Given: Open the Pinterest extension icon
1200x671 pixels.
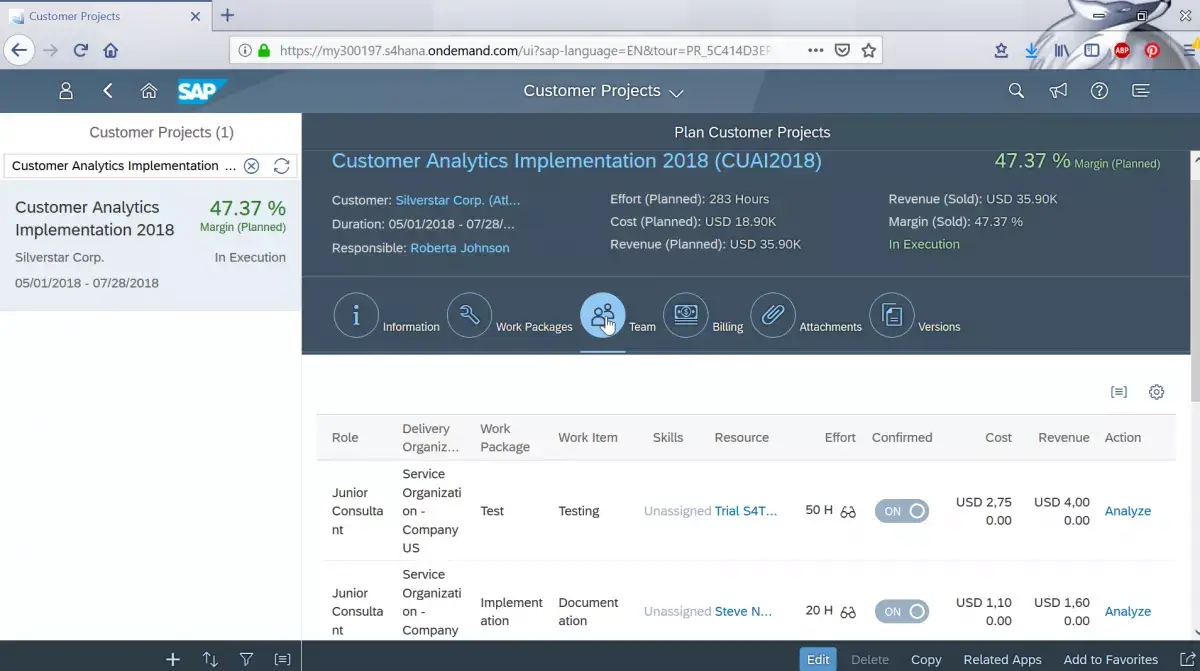Looking at the screenshot, I should [x=1152, y=50].
